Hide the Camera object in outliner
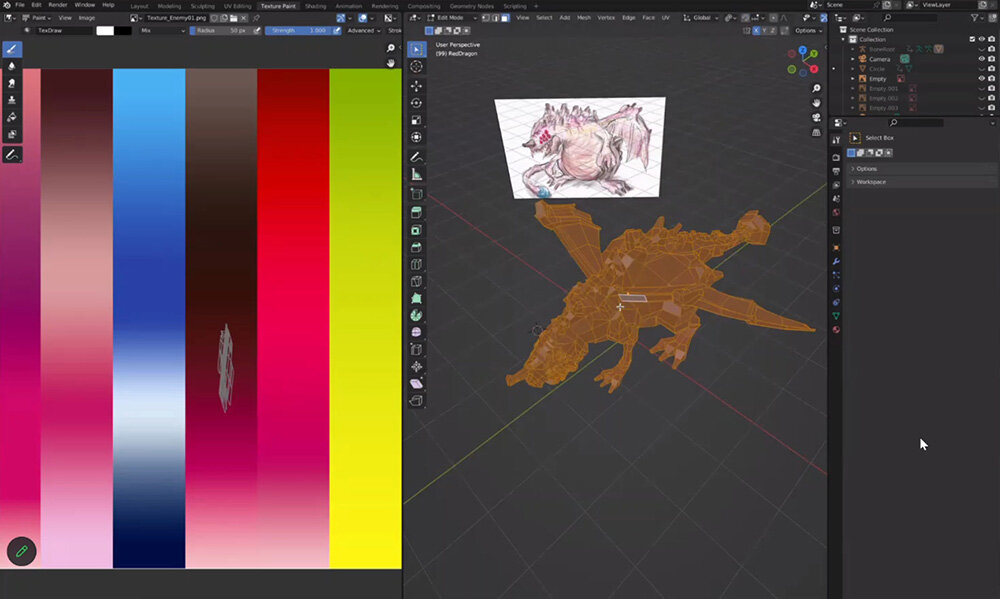The height and width of the screenshot is (599, 1000). tap(980, 59)
